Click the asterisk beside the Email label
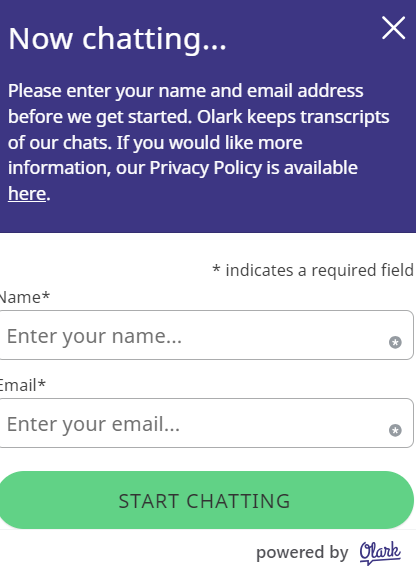The height and width of the screenshot is (566, 416). click(x=42, y=383)
